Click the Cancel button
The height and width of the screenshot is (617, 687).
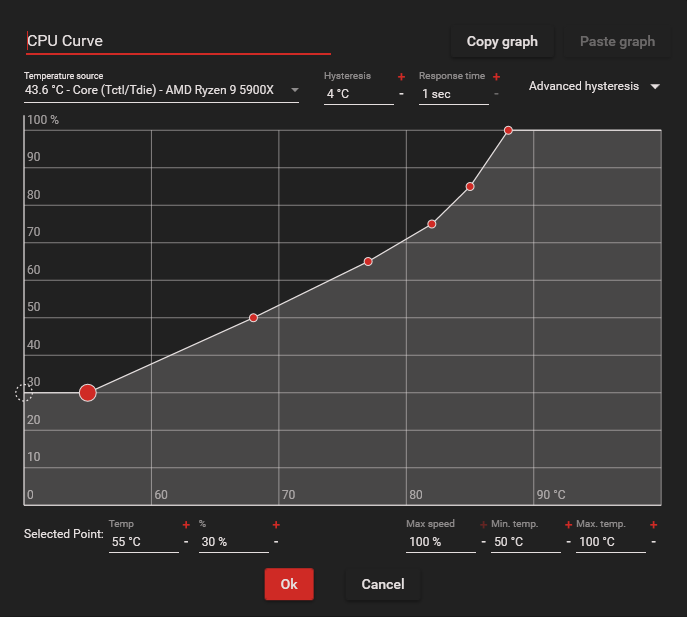(x=383, y=584)
